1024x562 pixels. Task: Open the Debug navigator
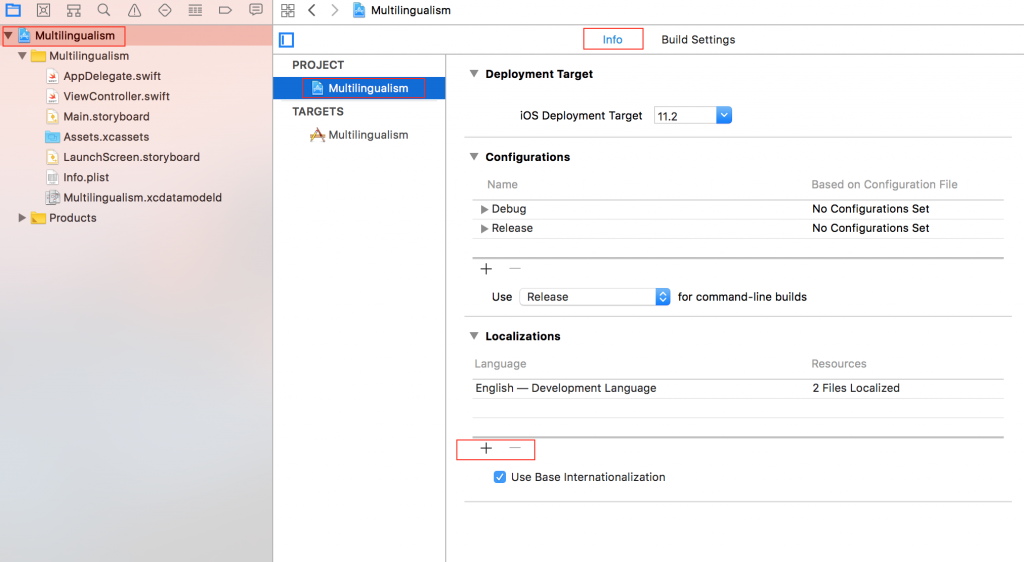(x=195, y=10)
